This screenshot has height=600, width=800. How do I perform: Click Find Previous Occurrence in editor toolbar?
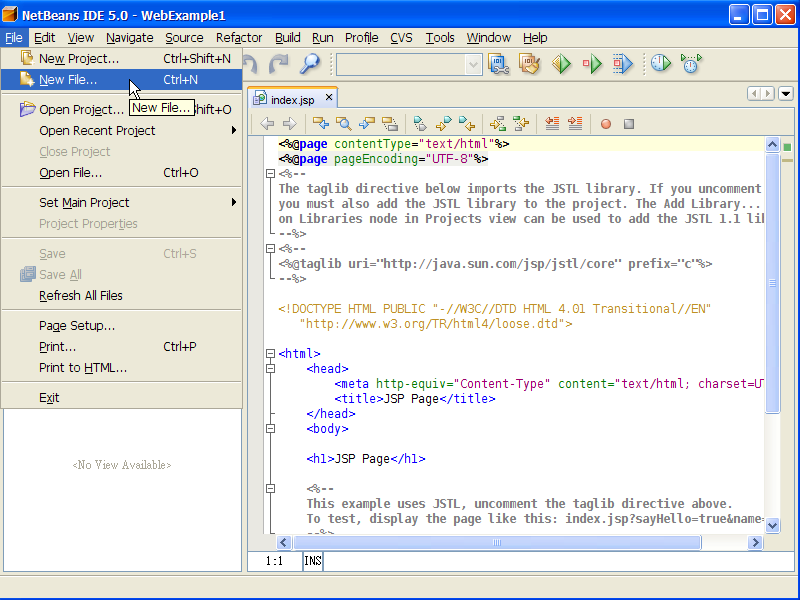click(x=320, y=123)
